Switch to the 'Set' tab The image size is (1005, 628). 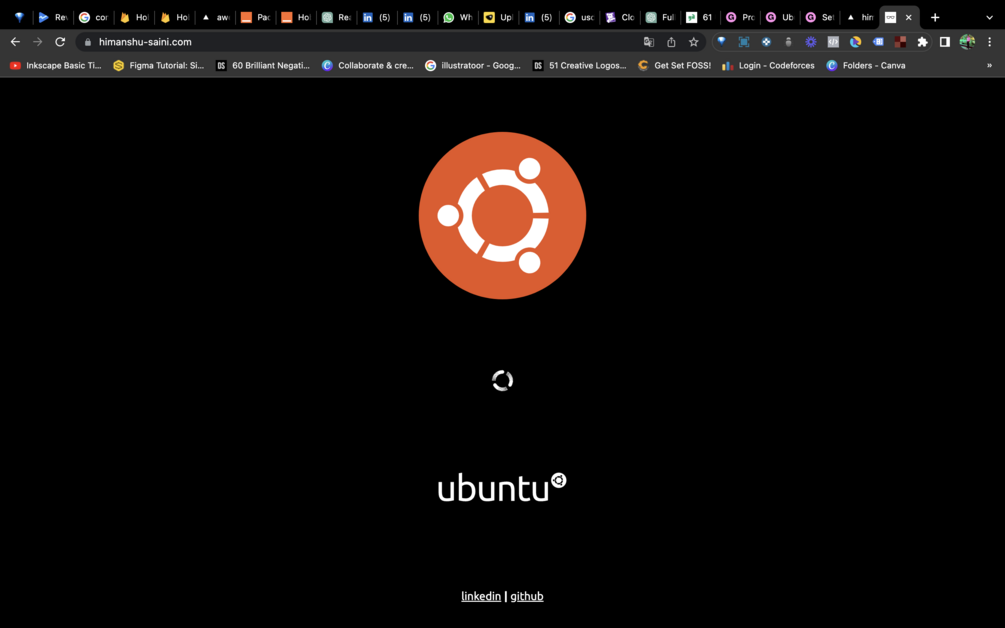click(x=820, y=18)
